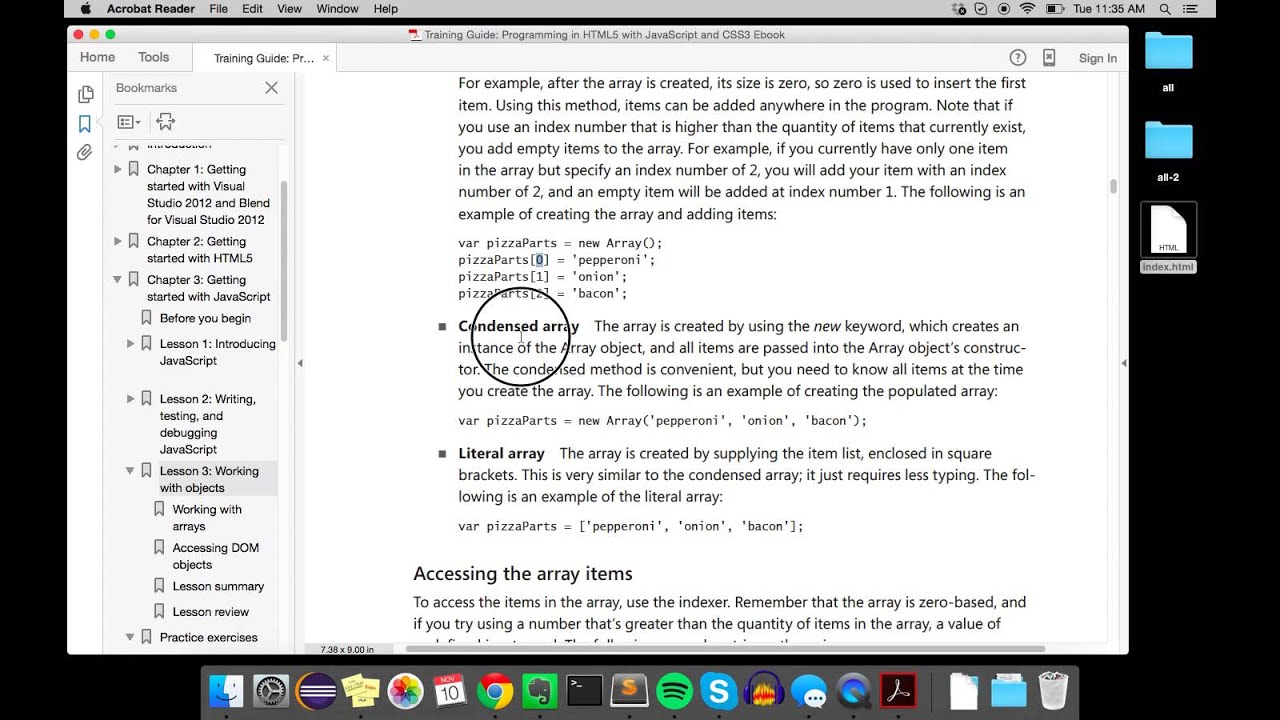Viewport: 1280px width, 720px height.
Task: Open Audacity from the Dock
Action: click(764, 690)
